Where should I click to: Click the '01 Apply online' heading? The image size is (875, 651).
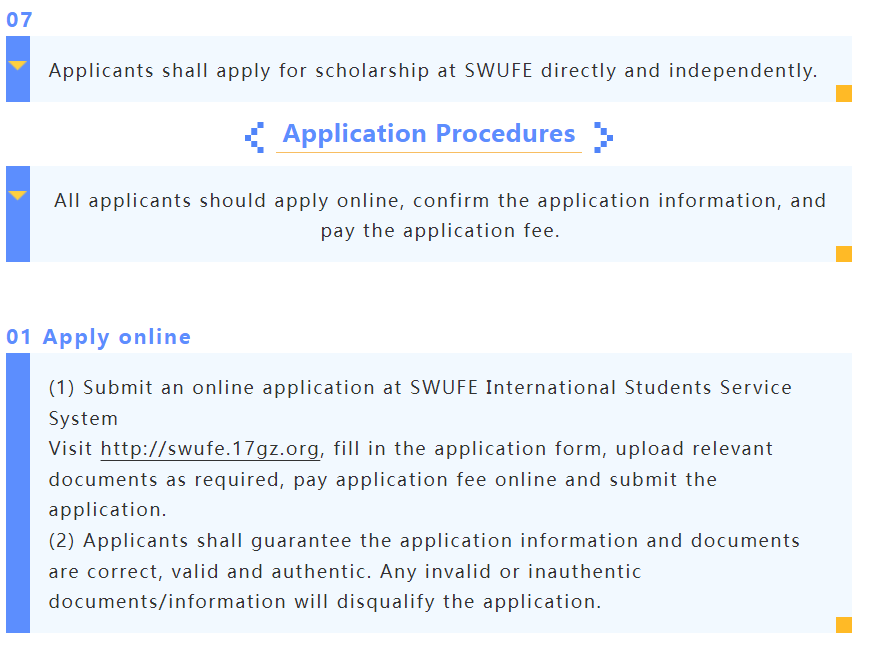99,337
